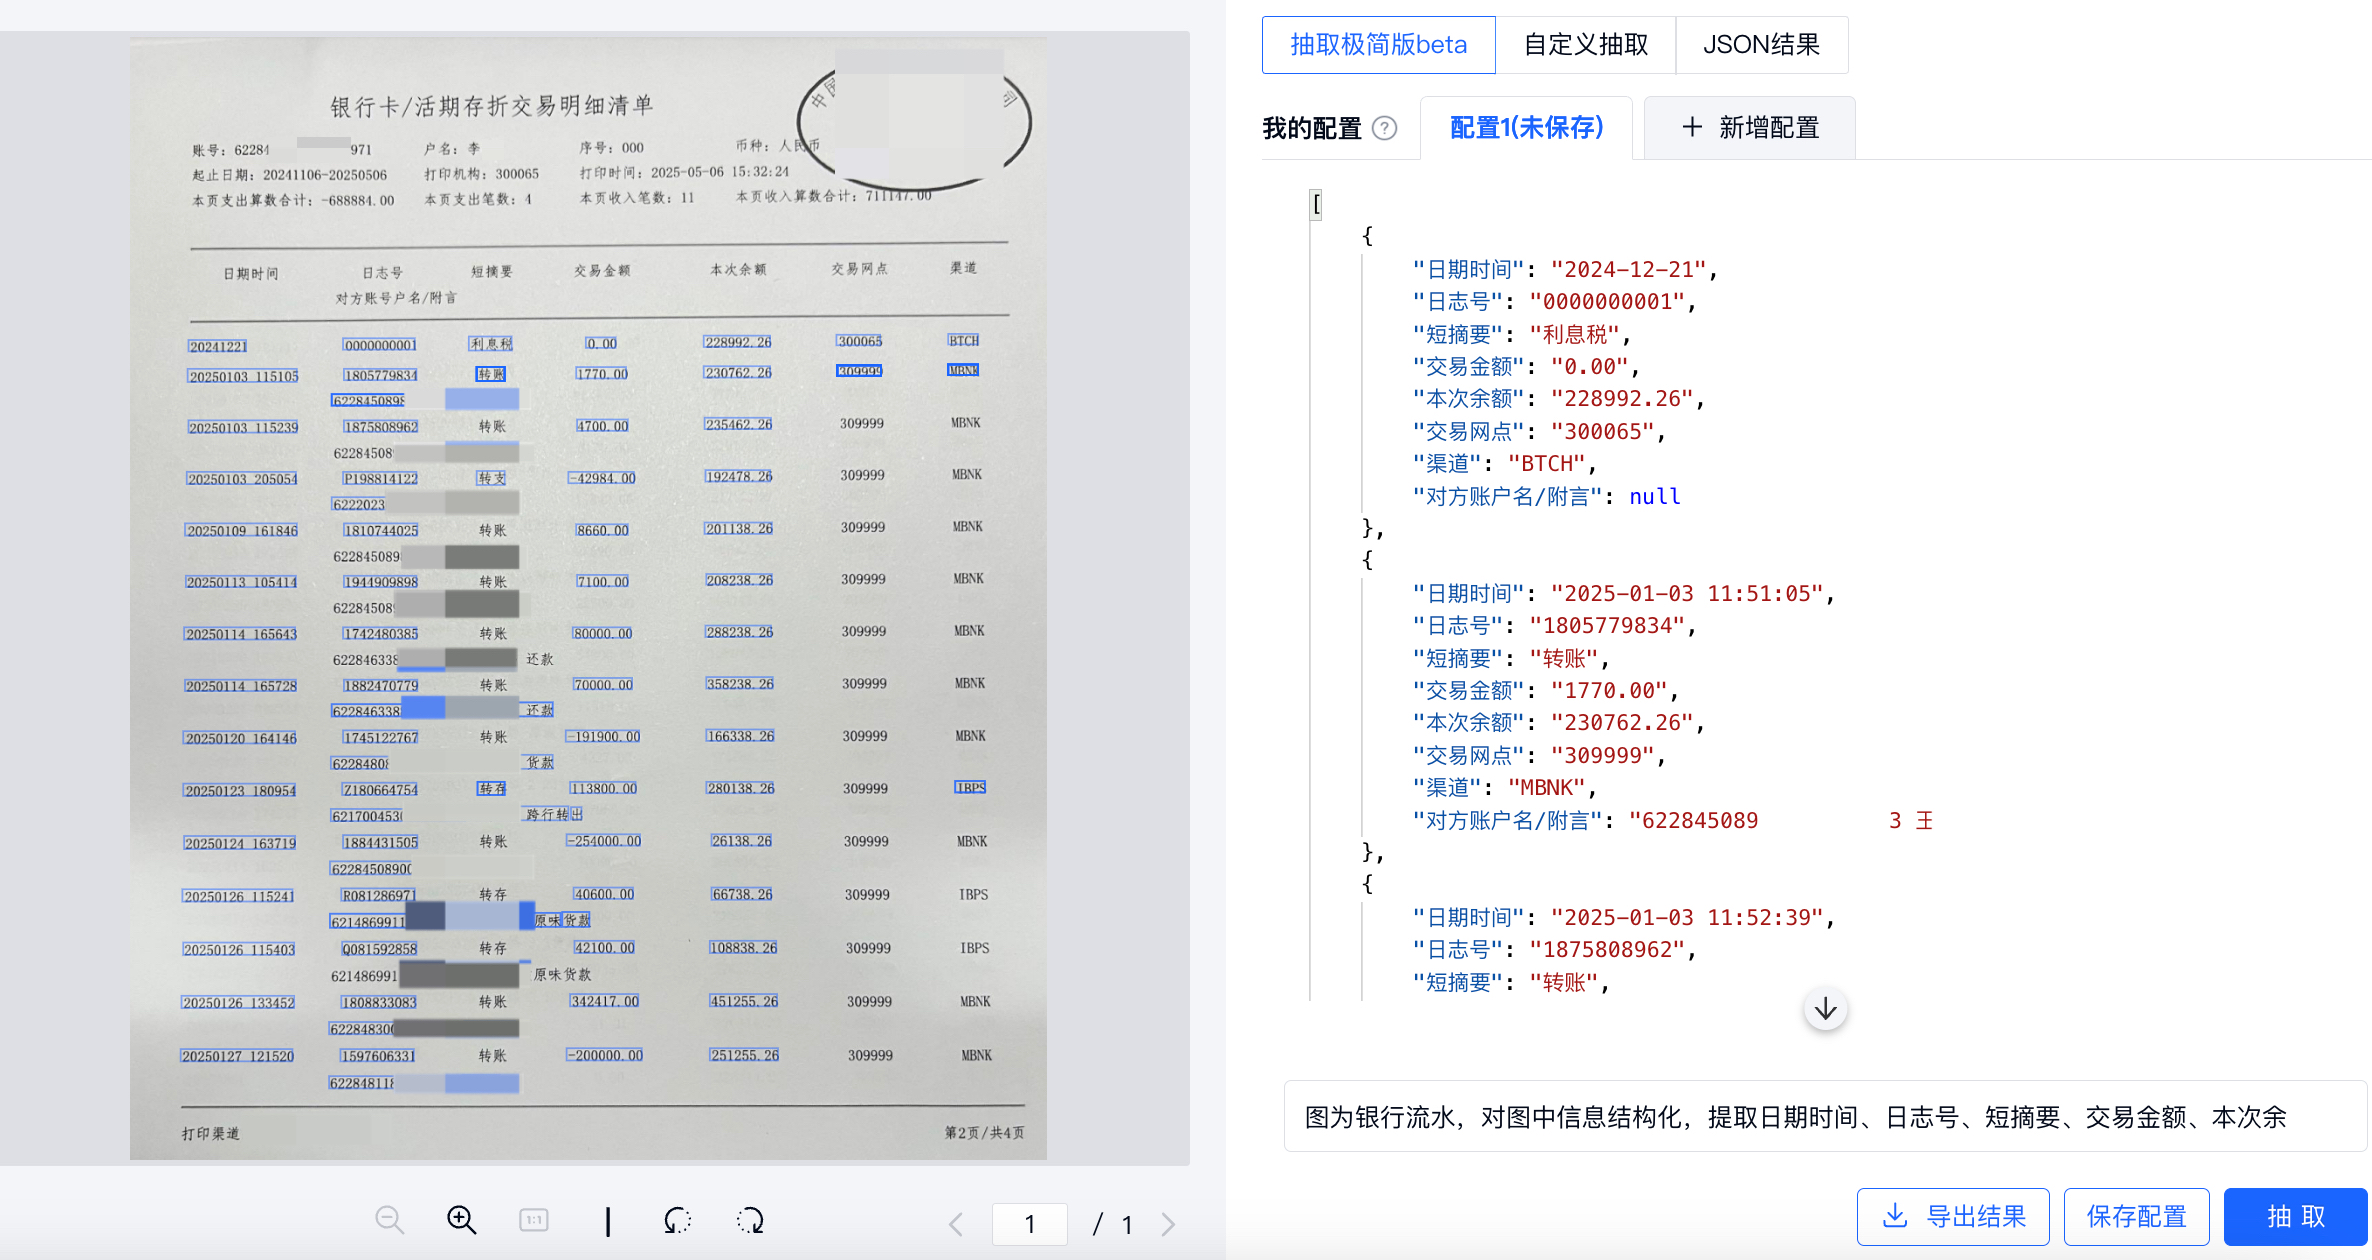Click the zoom in magnifier icon
The width and height of the screenshot is (2372, 1260).
pyautogui.click(x=461, y=1220)
